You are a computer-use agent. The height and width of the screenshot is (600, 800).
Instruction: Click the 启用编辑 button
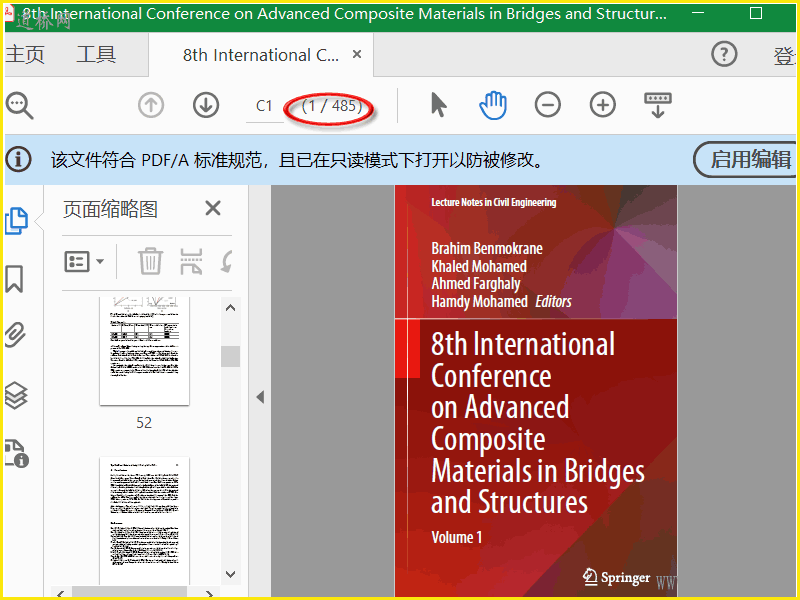(746, 160)
